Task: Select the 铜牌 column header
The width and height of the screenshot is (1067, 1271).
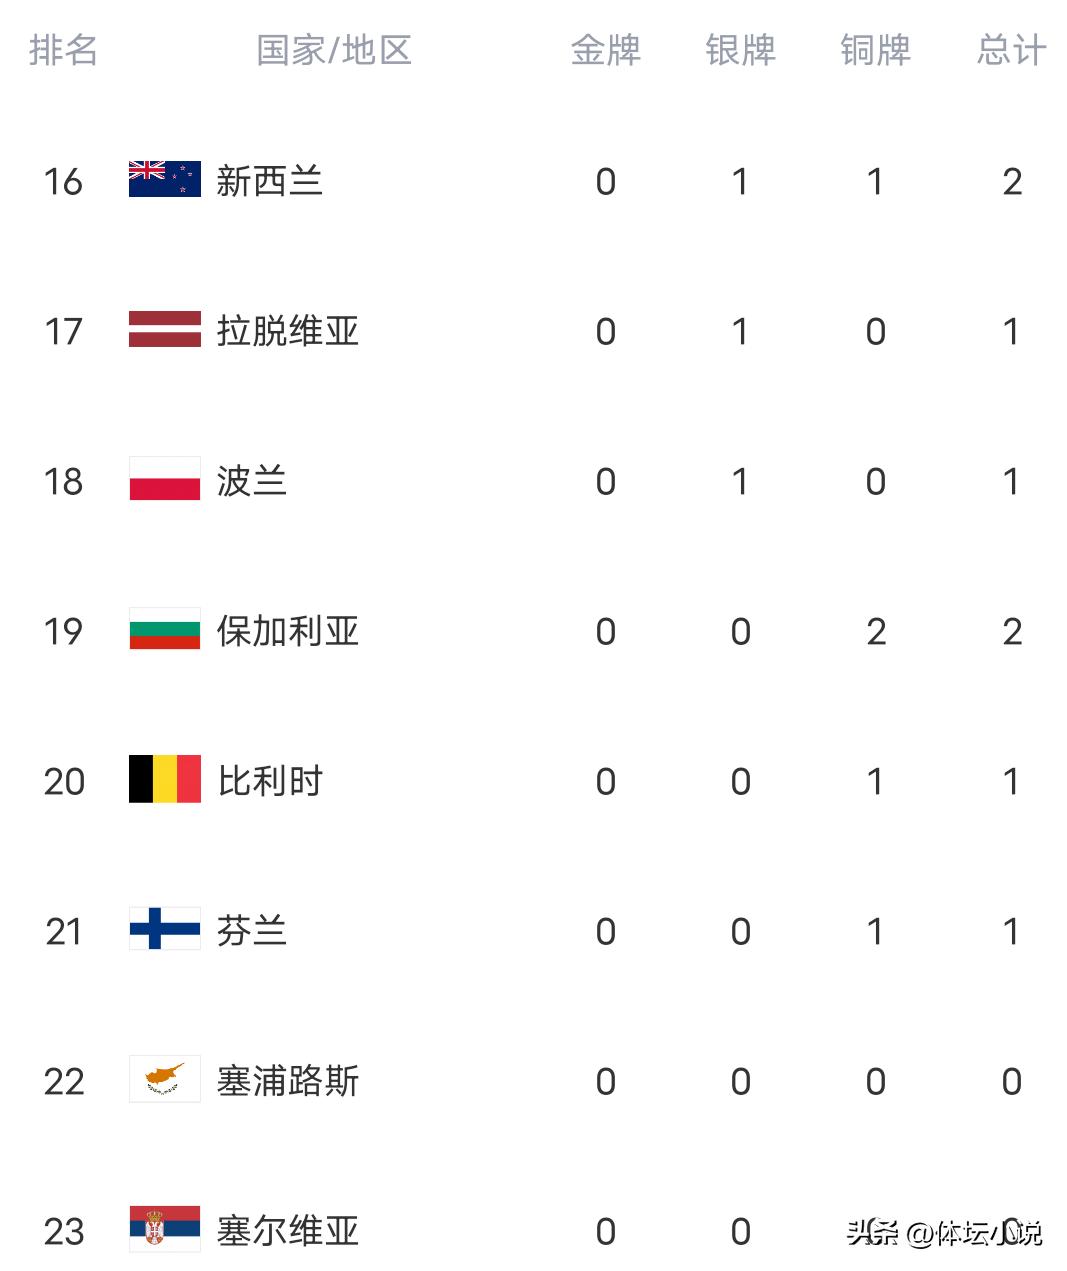Action: (875, 50)
